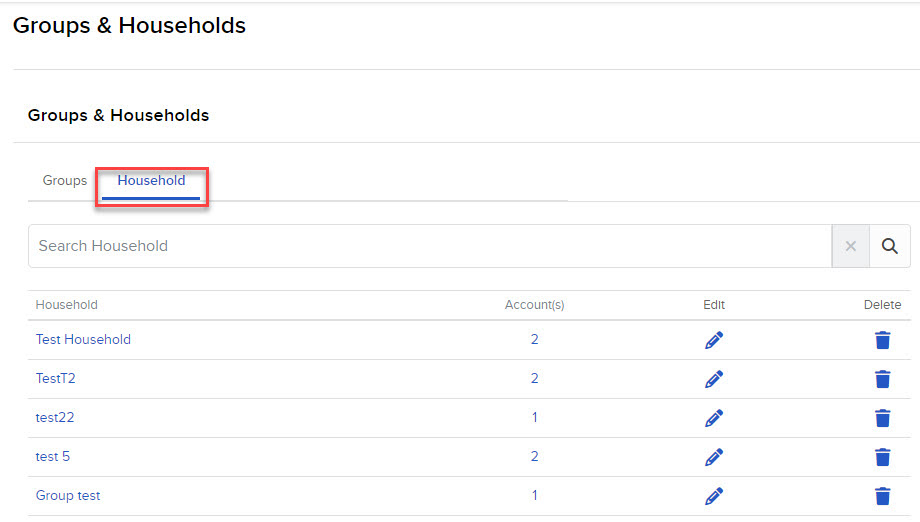The height and width of the screenshot is (522, 920).
Task: Focus the Search Household input field
Action: click(430, 246)
